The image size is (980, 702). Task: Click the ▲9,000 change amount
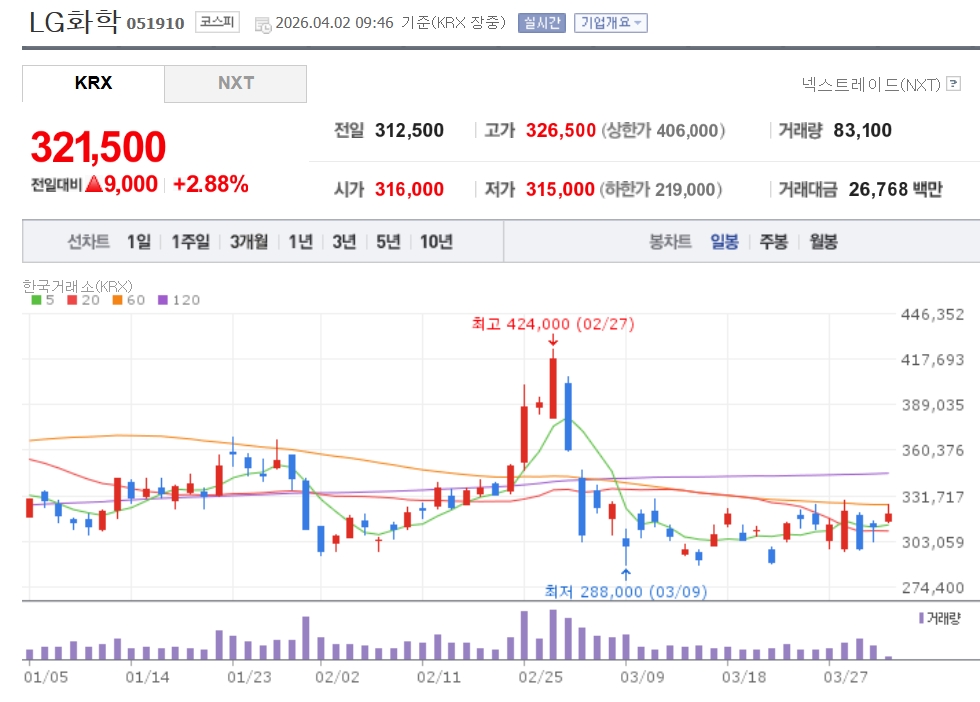click(x=121, y=184)
